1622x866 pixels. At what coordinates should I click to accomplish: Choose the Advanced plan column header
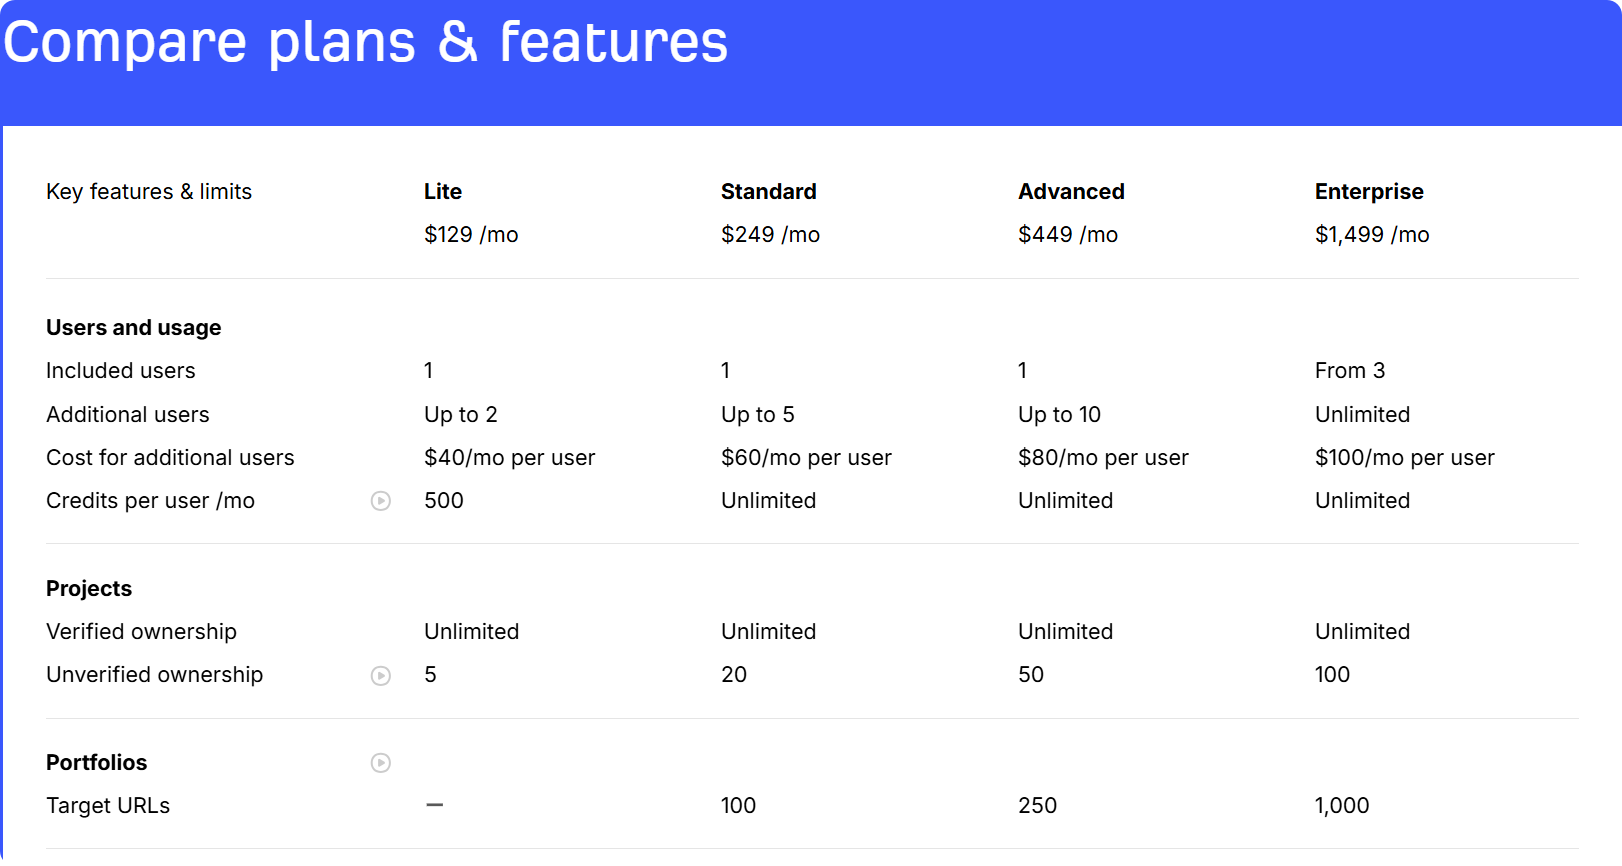[1071, 191]
